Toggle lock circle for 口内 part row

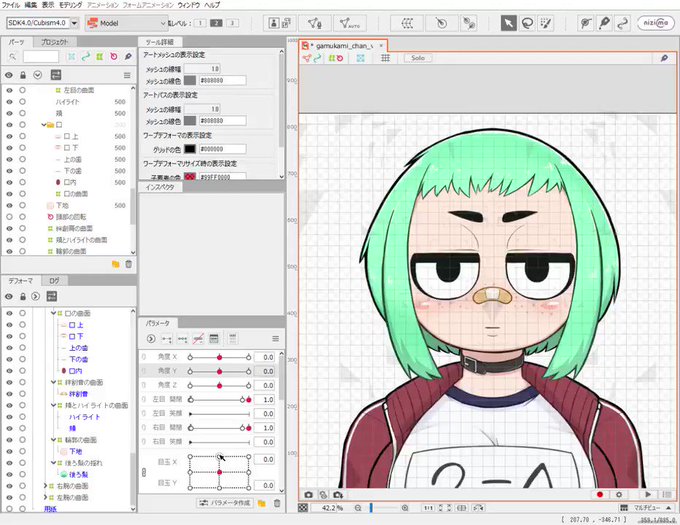click(22, 183)
